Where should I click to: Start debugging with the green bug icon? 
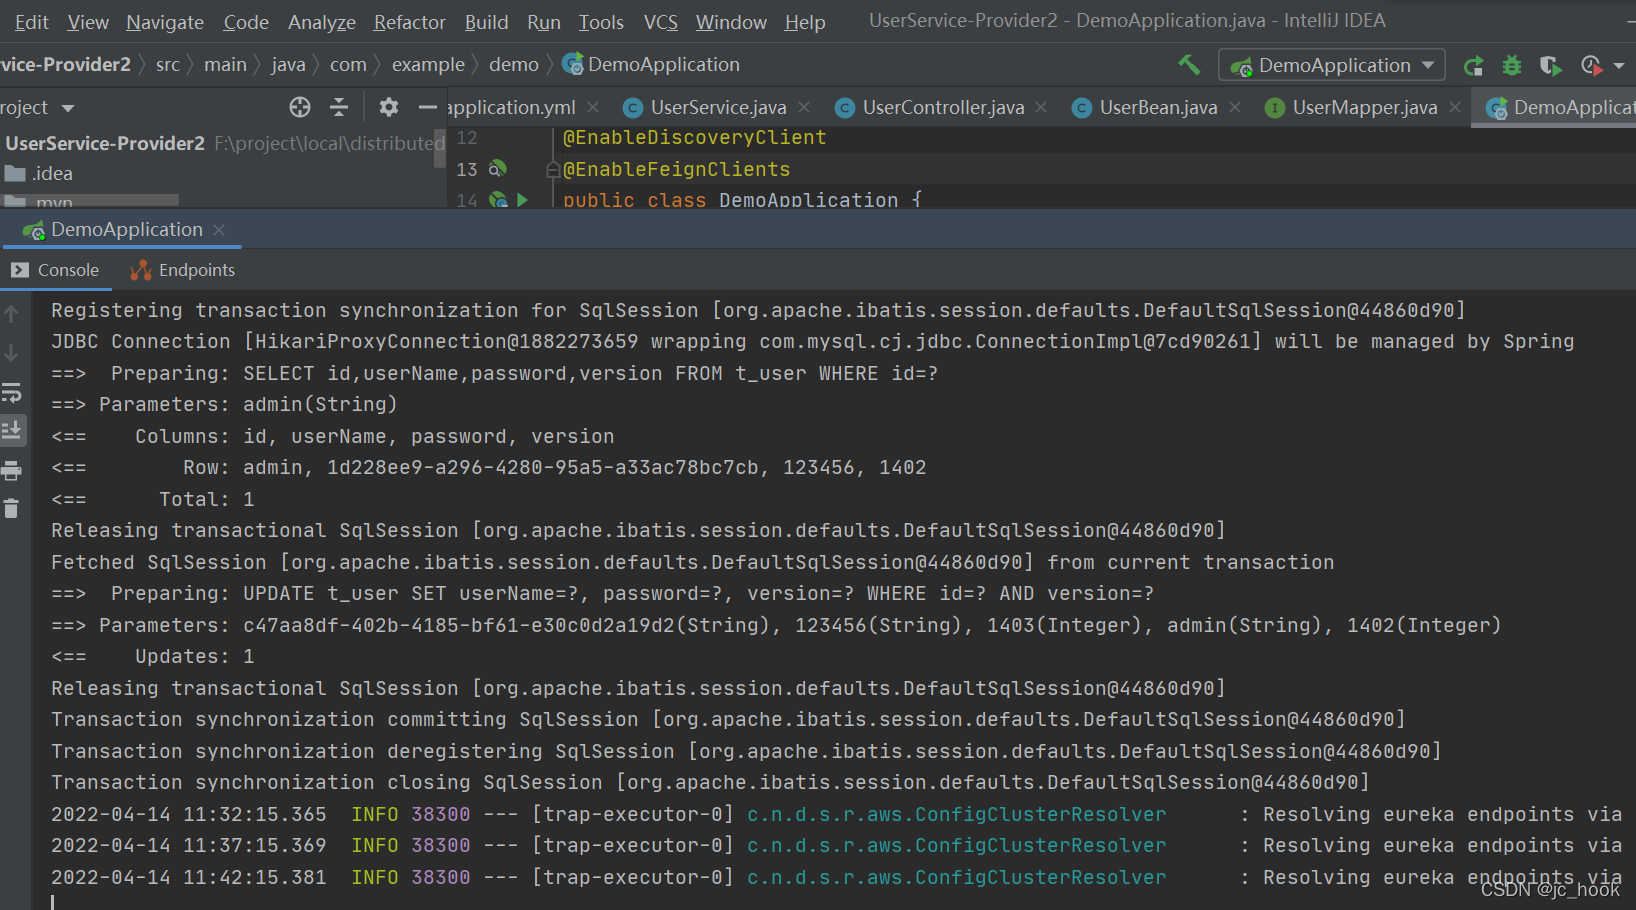point(1512,66)
